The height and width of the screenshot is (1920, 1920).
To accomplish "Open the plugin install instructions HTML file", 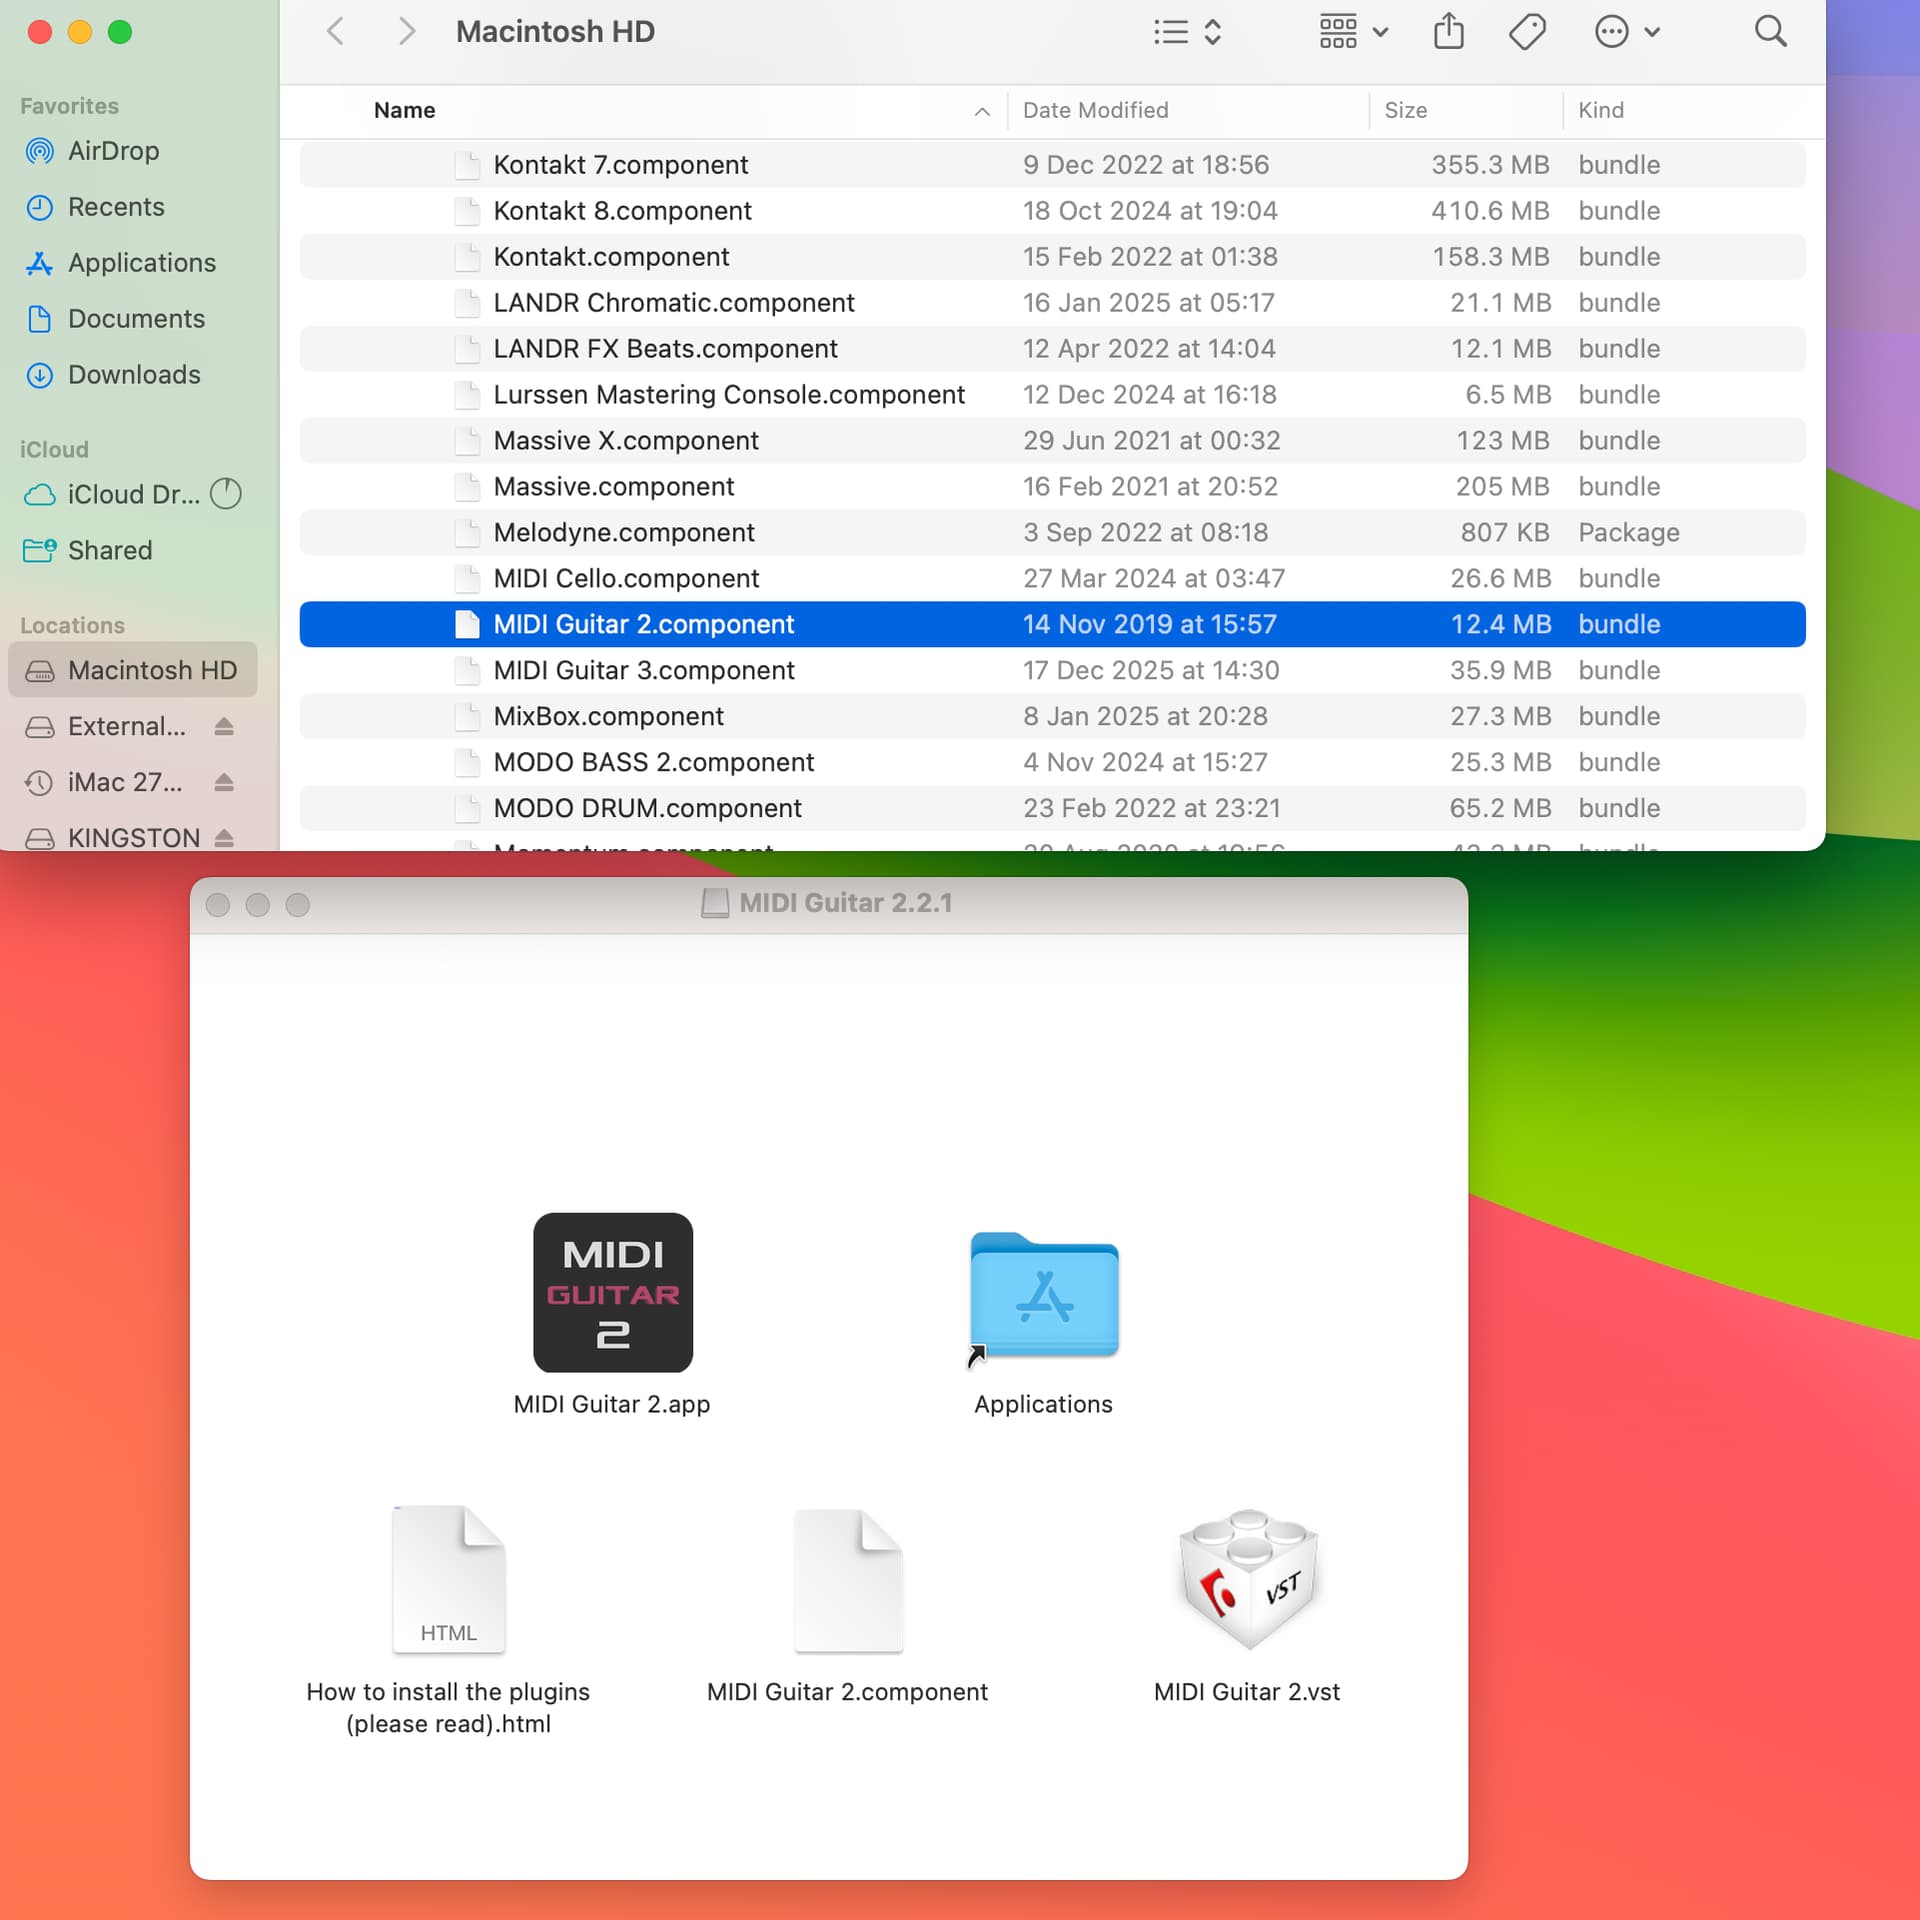I will point(448,1580).
